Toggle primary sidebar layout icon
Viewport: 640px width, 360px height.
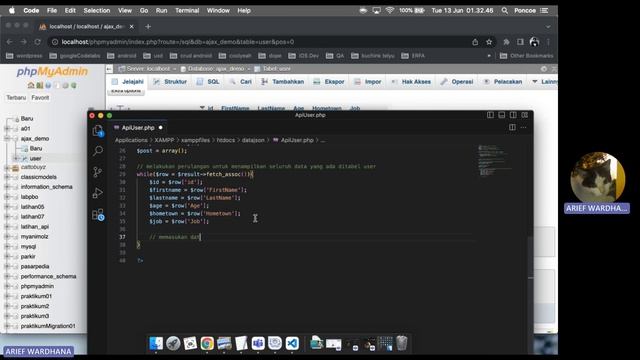tap(490, 115)
